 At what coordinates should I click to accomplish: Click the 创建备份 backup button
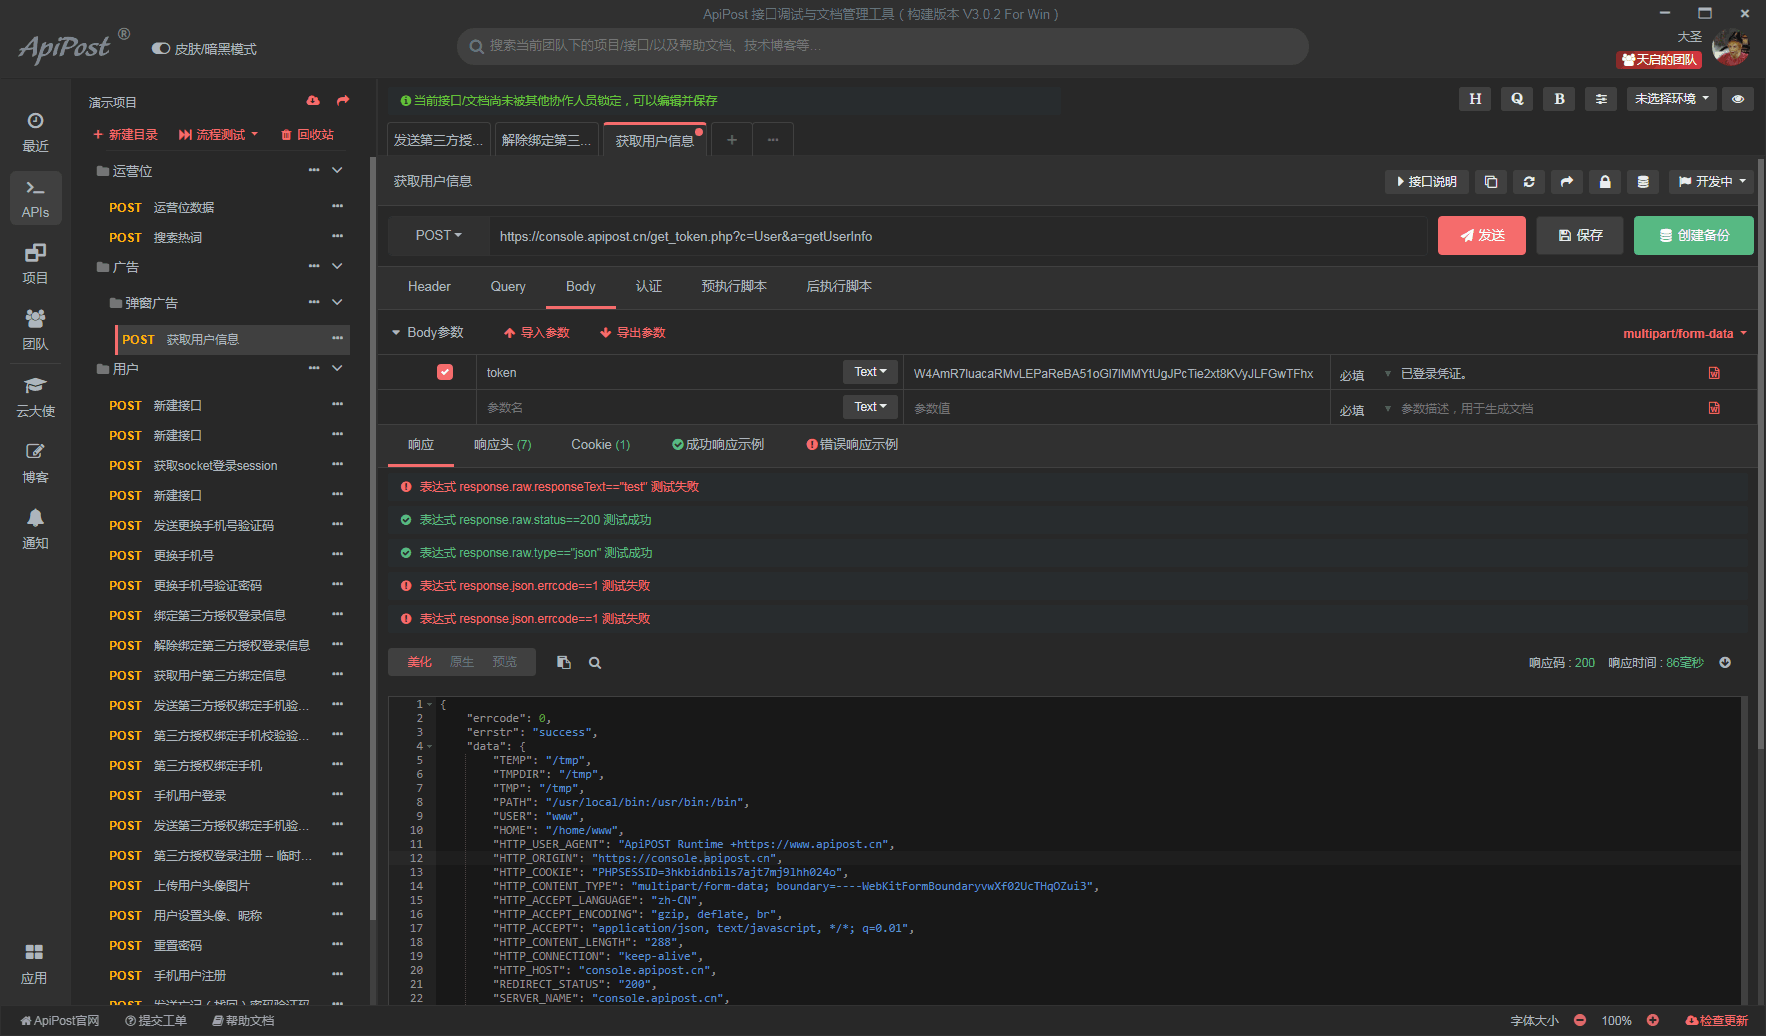(x=1694, y=236)
